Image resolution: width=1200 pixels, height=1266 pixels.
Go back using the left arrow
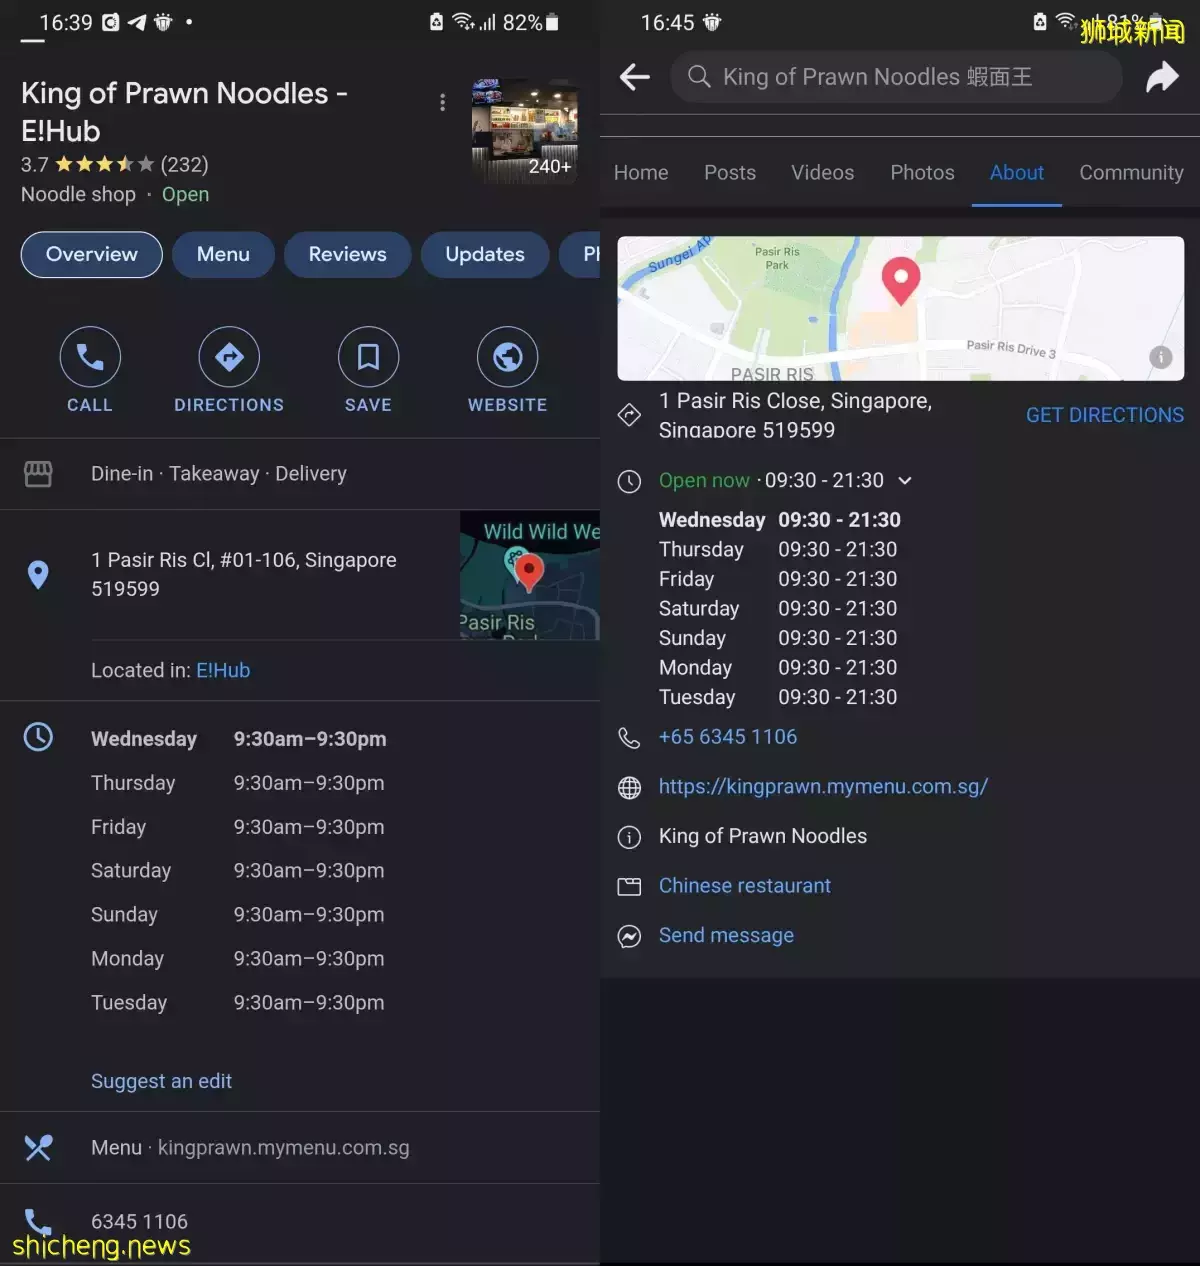(x=635, y=77)
